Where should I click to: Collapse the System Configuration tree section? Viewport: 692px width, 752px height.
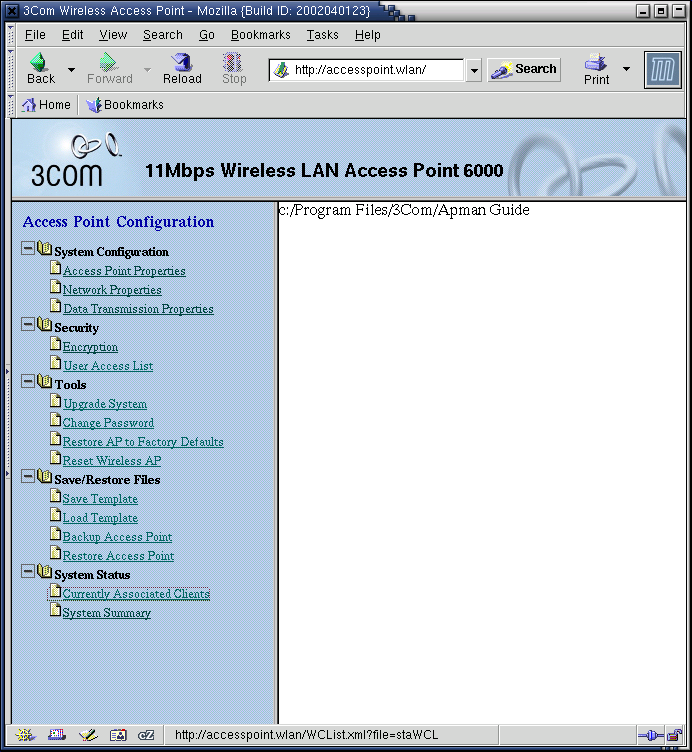28,248
